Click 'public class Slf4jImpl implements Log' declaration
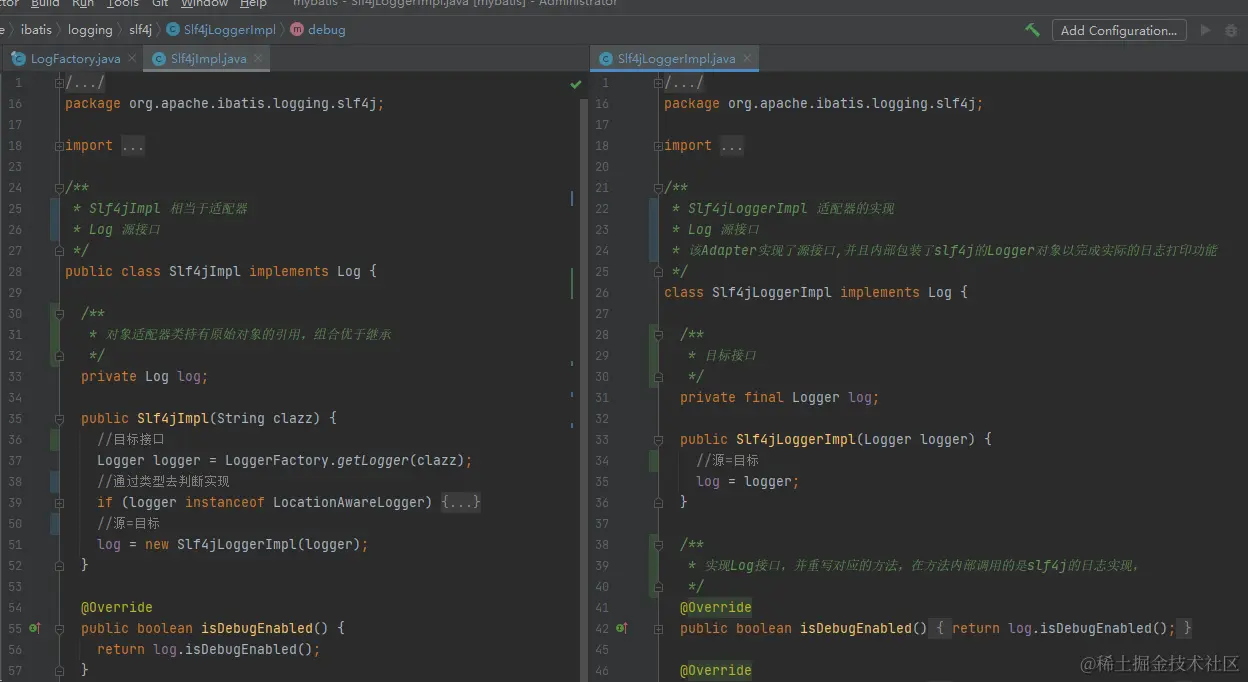The height and width of the screenshot is (682, 1248). pos(213,271)
